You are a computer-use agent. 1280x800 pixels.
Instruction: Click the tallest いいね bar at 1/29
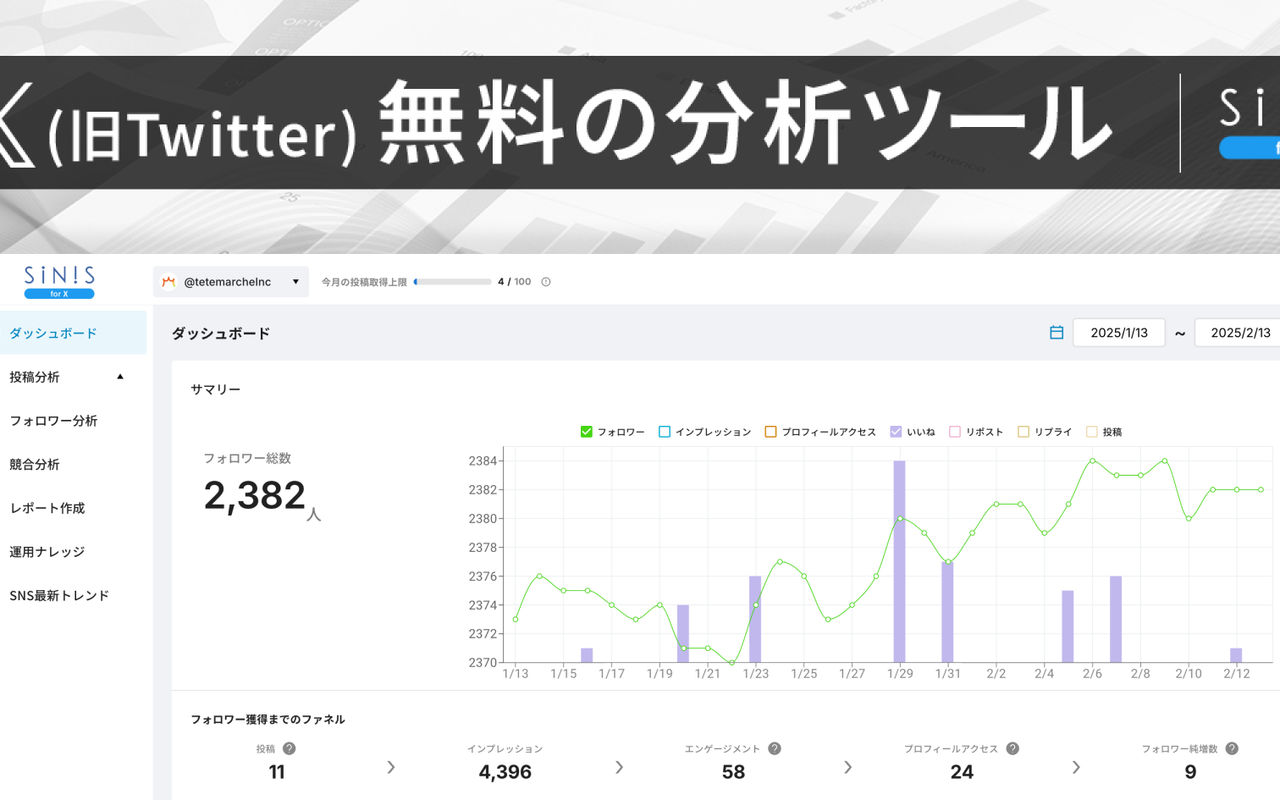tap(899, 561)
